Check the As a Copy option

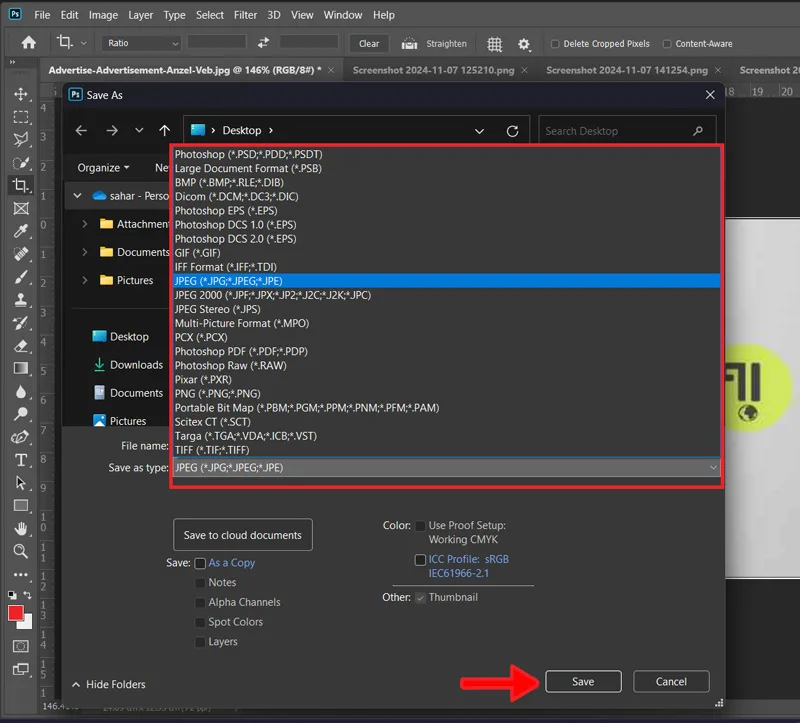201,563
